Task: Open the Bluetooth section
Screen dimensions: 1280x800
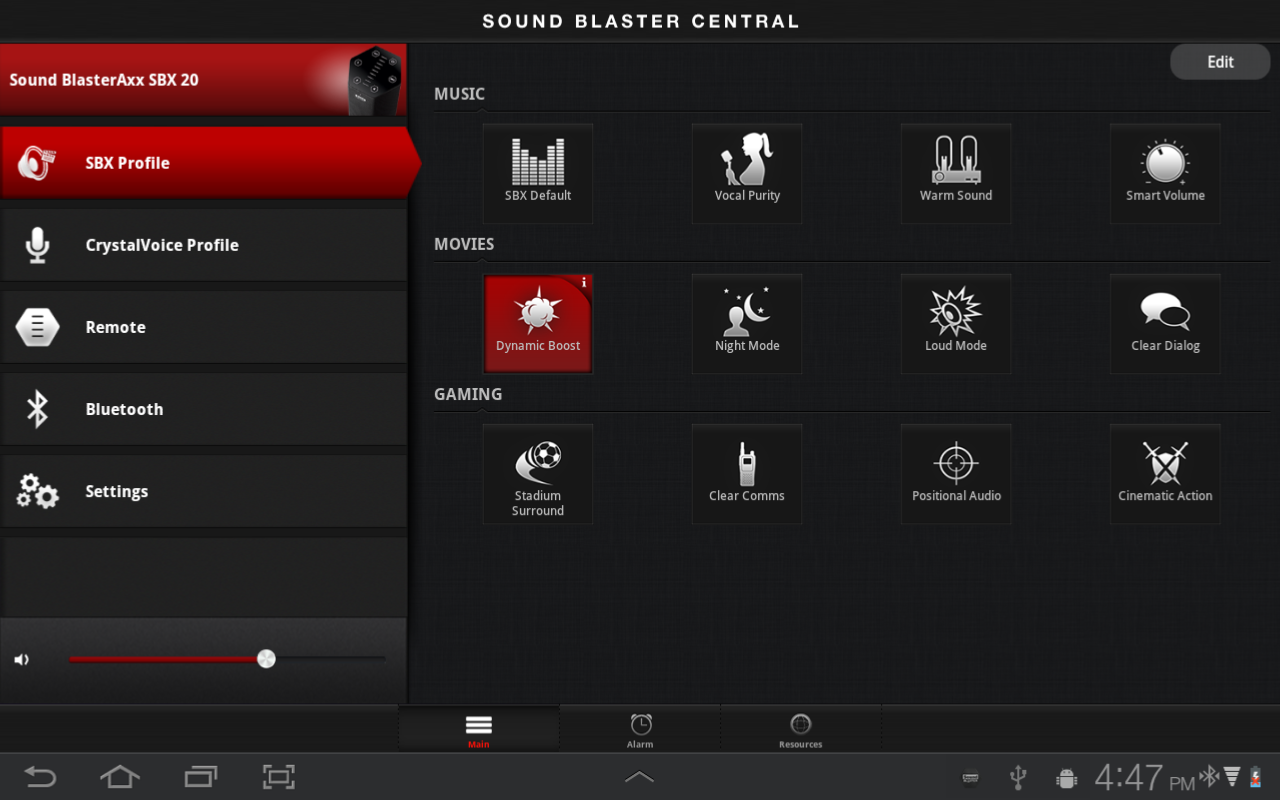Action: tap(204, 409)
